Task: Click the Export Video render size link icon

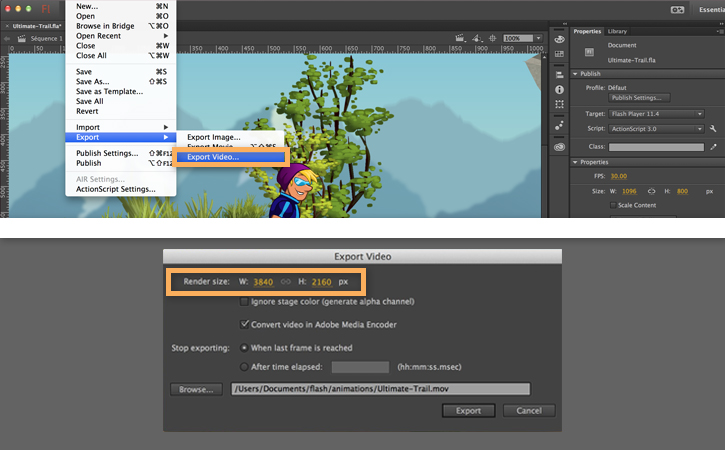Action: [x=286, y=282]
